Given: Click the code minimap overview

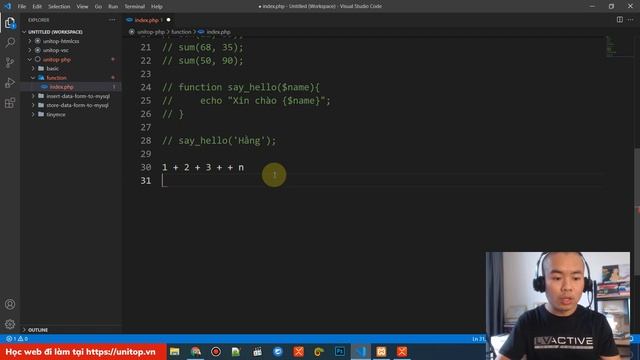Looking at the screenshot, I should click(x=619, y=46).
